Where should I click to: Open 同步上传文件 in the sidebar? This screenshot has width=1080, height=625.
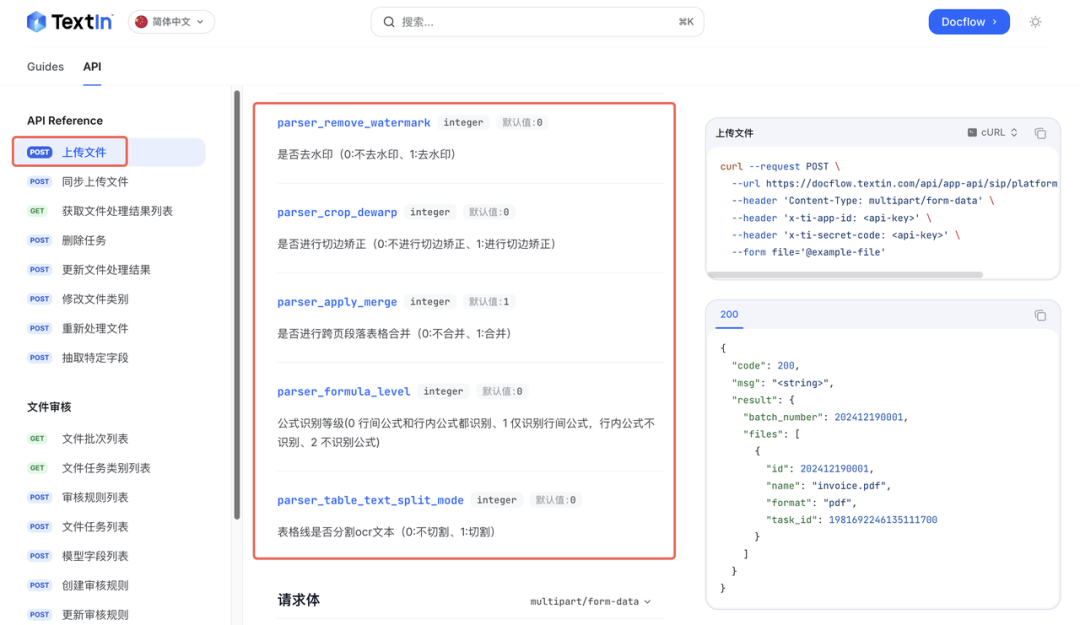[95, 182]
